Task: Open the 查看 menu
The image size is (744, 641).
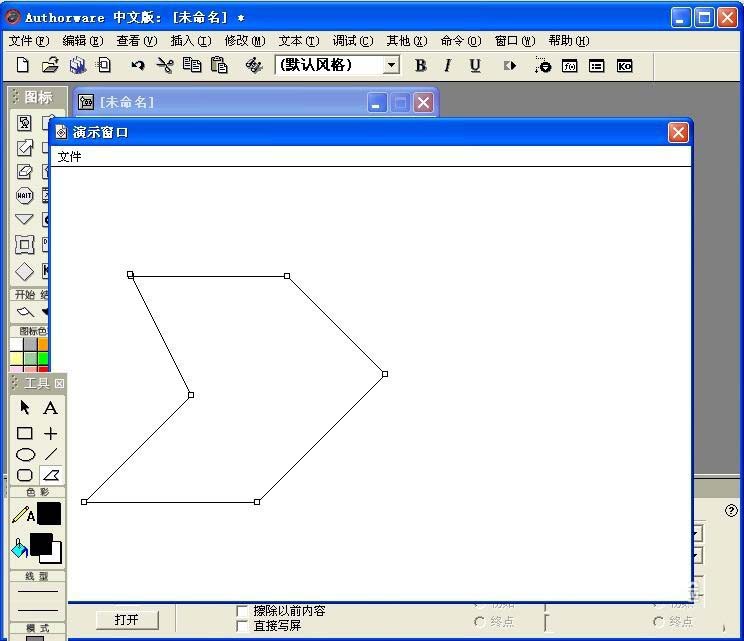Action: 137,41
